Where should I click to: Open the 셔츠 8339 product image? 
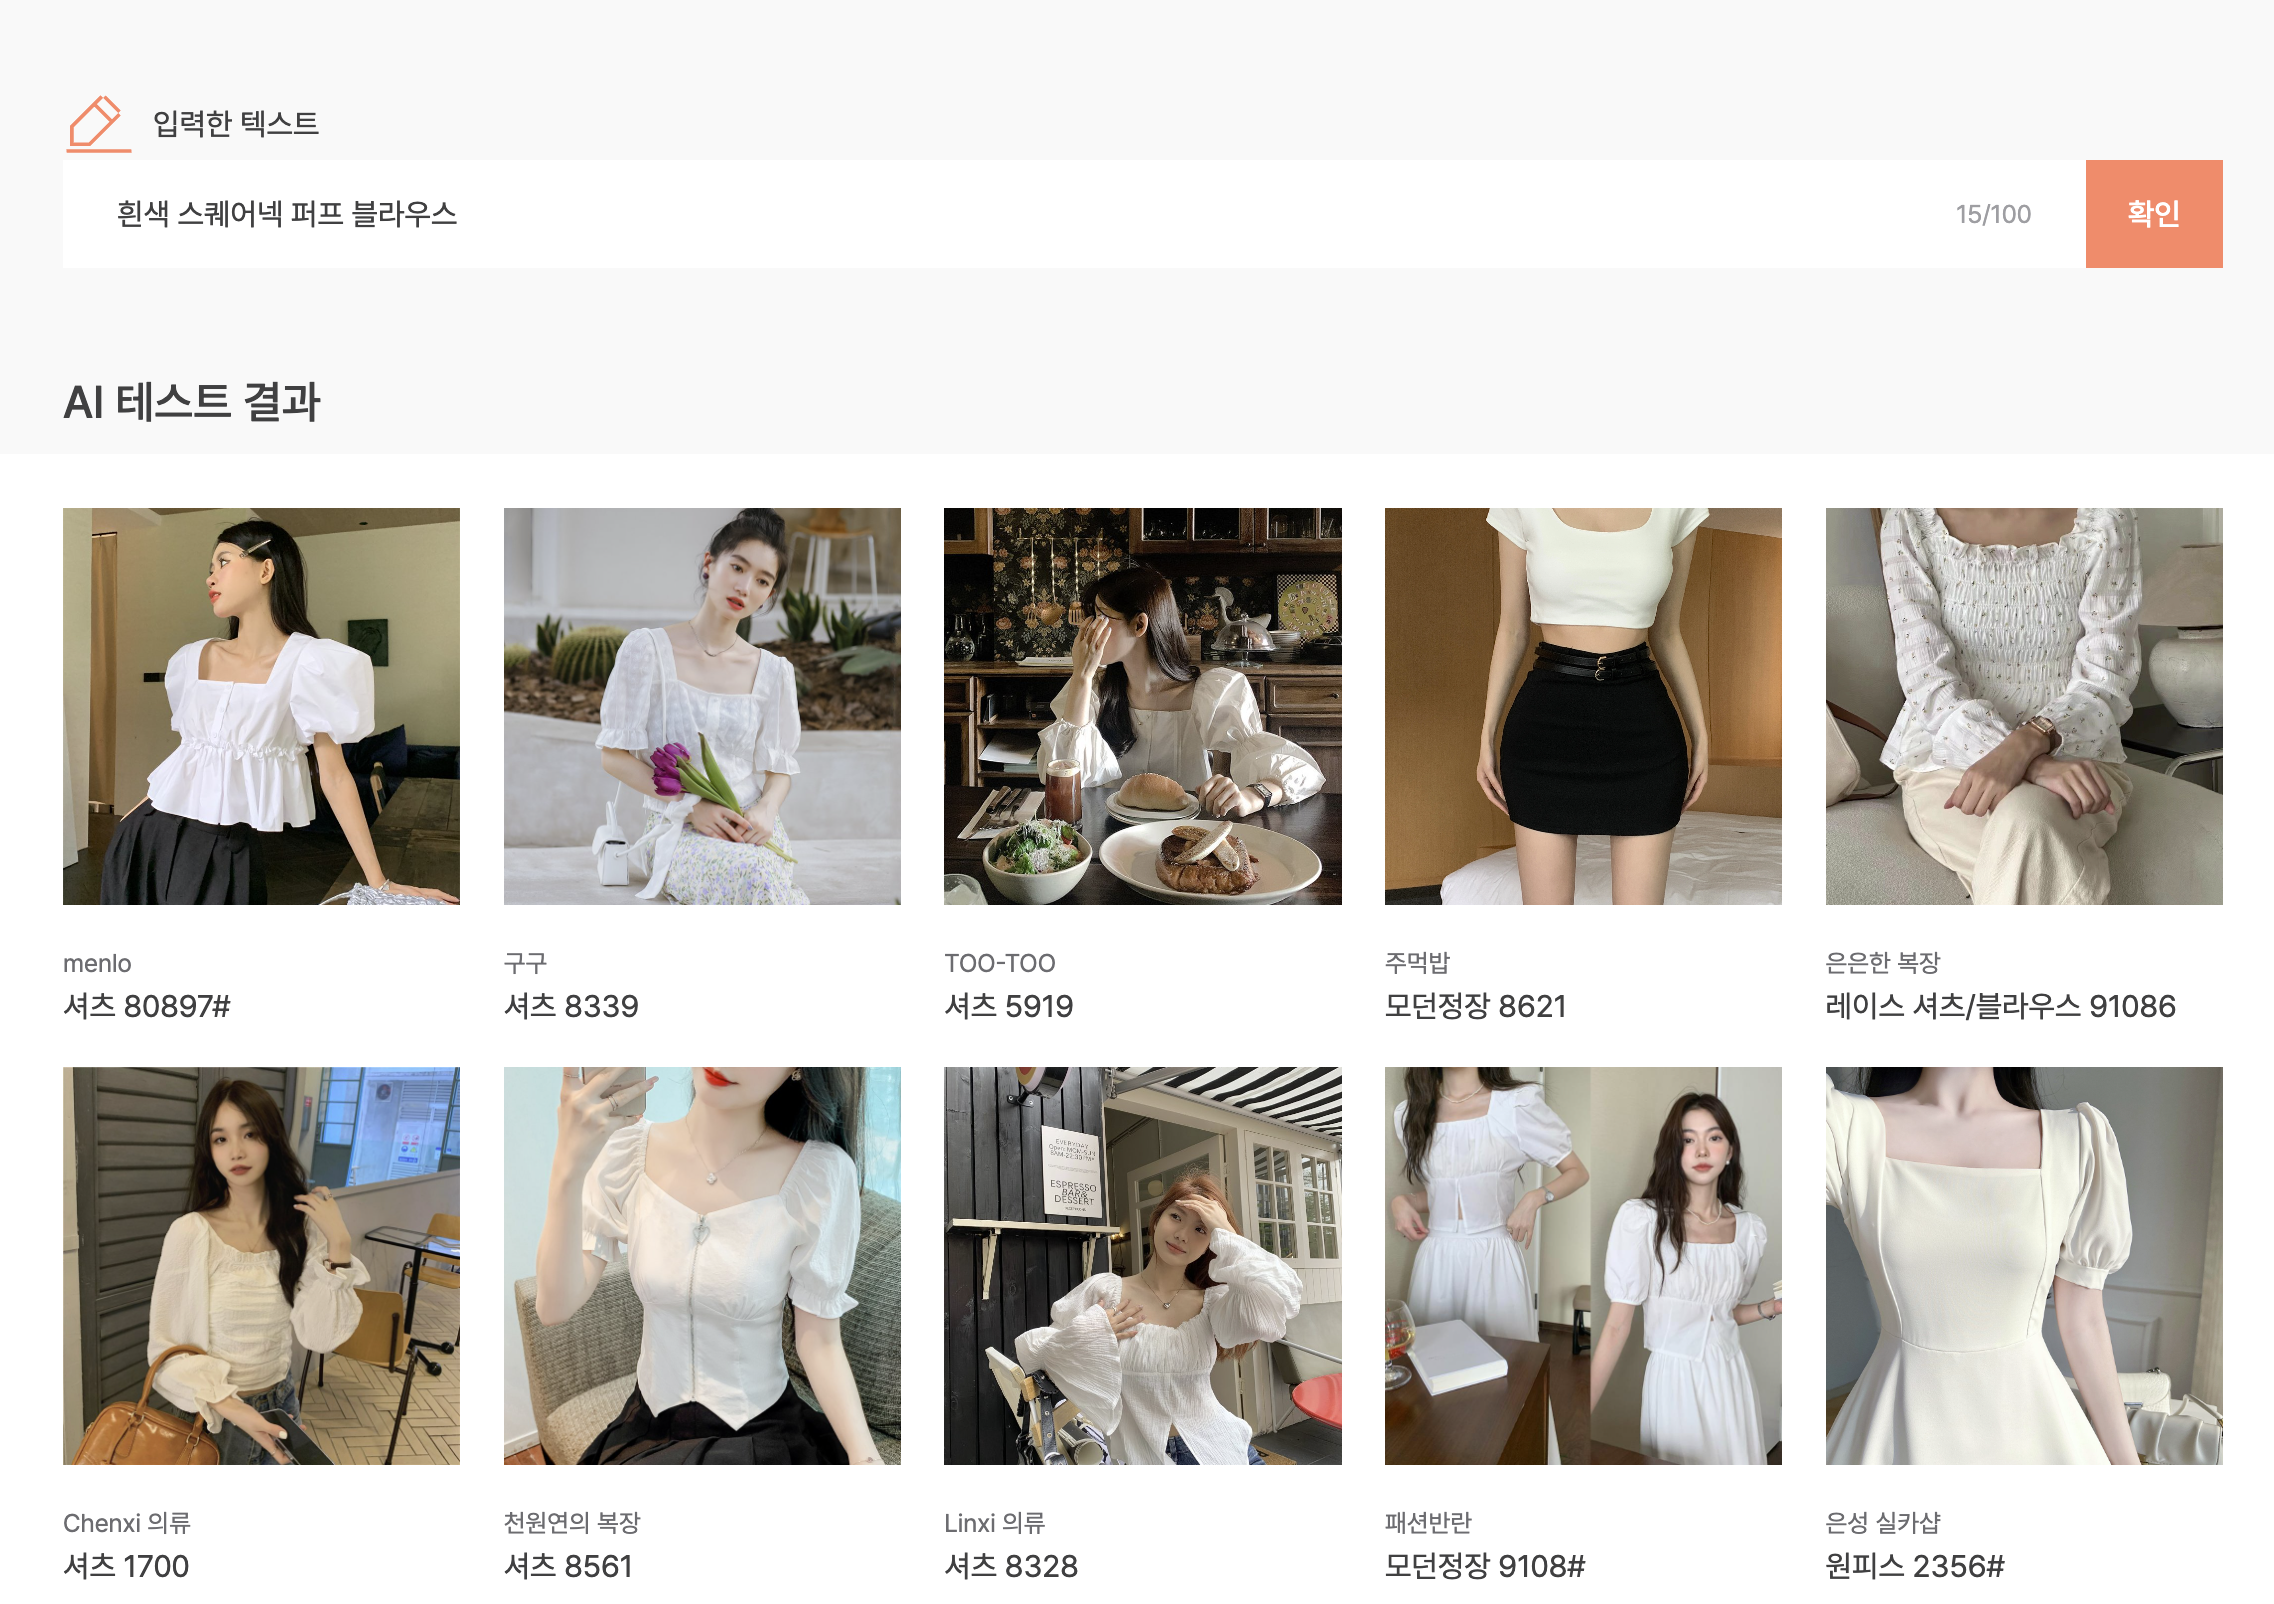[702, 706]
